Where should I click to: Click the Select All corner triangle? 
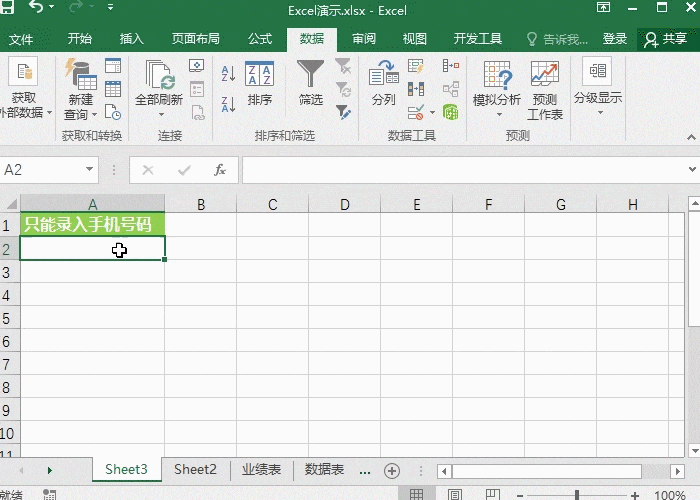coord(11,204)
